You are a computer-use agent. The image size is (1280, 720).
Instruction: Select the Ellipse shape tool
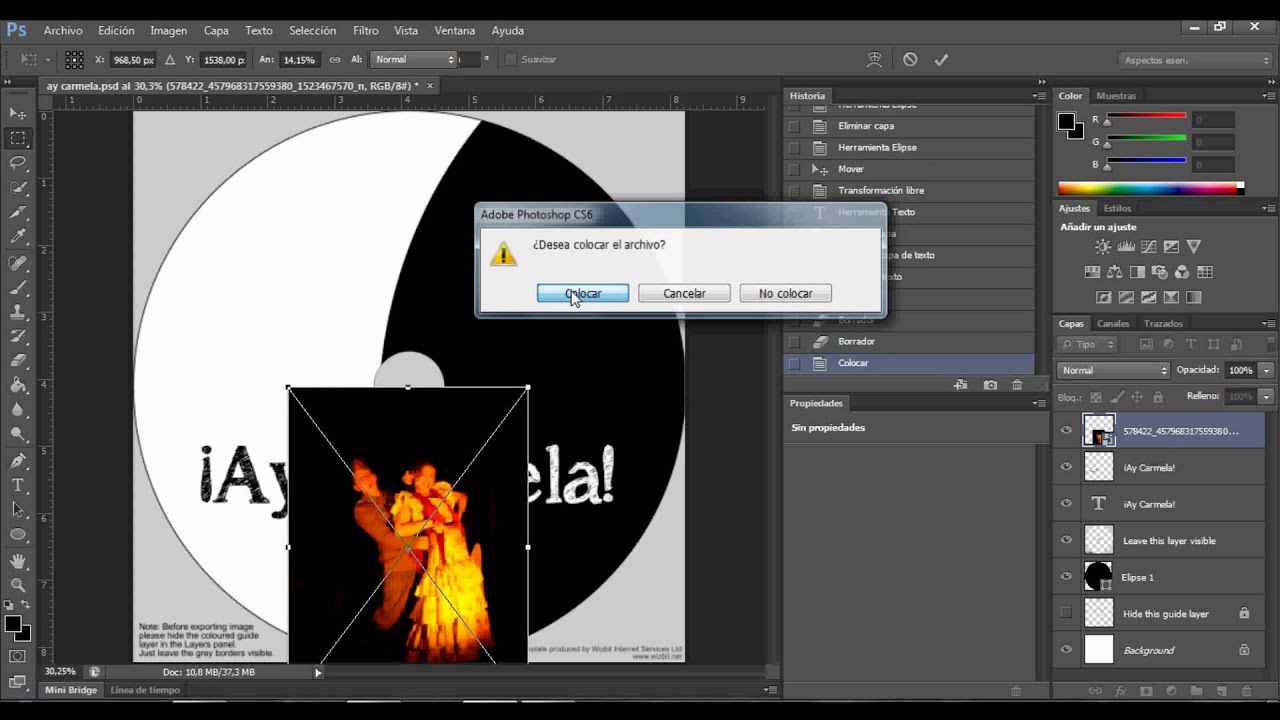coord(18,535)
